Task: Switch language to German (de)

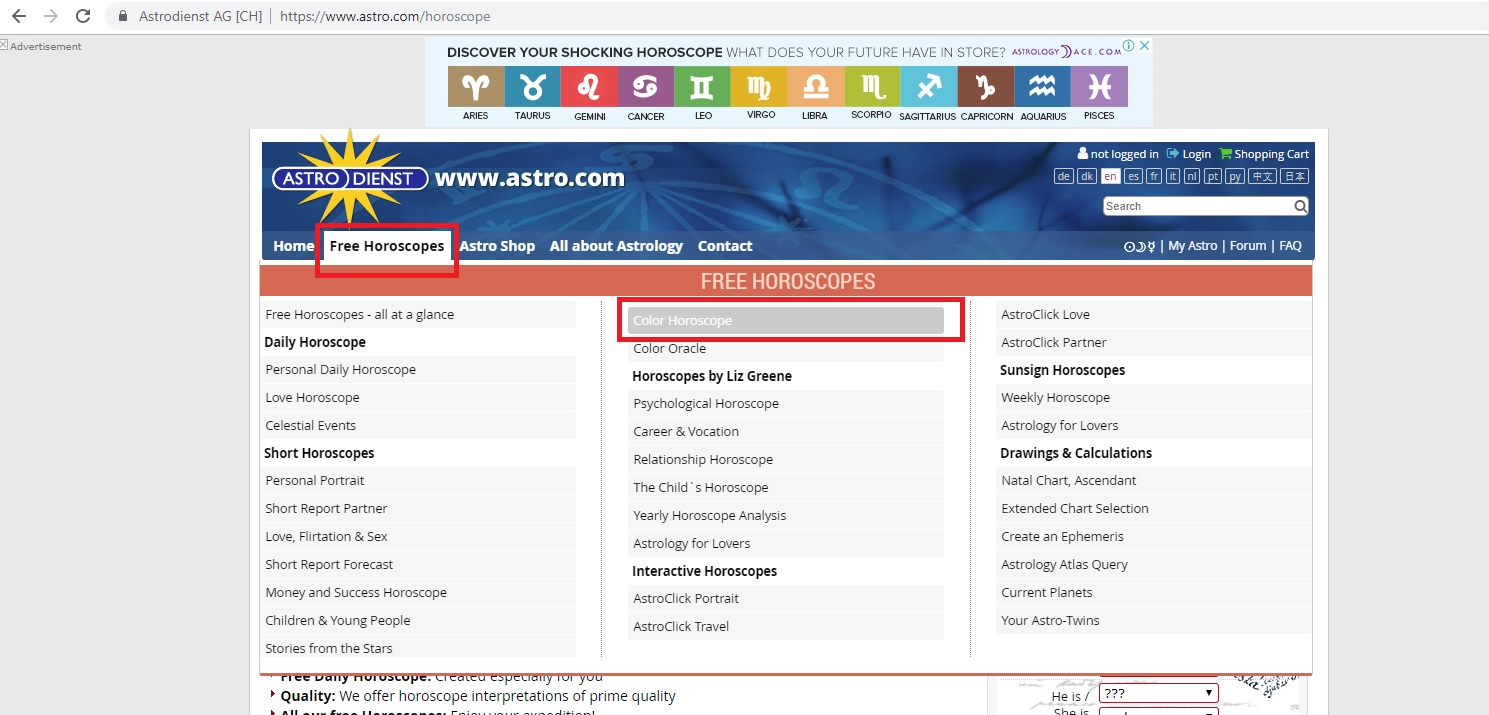Action: [1064, 176]
